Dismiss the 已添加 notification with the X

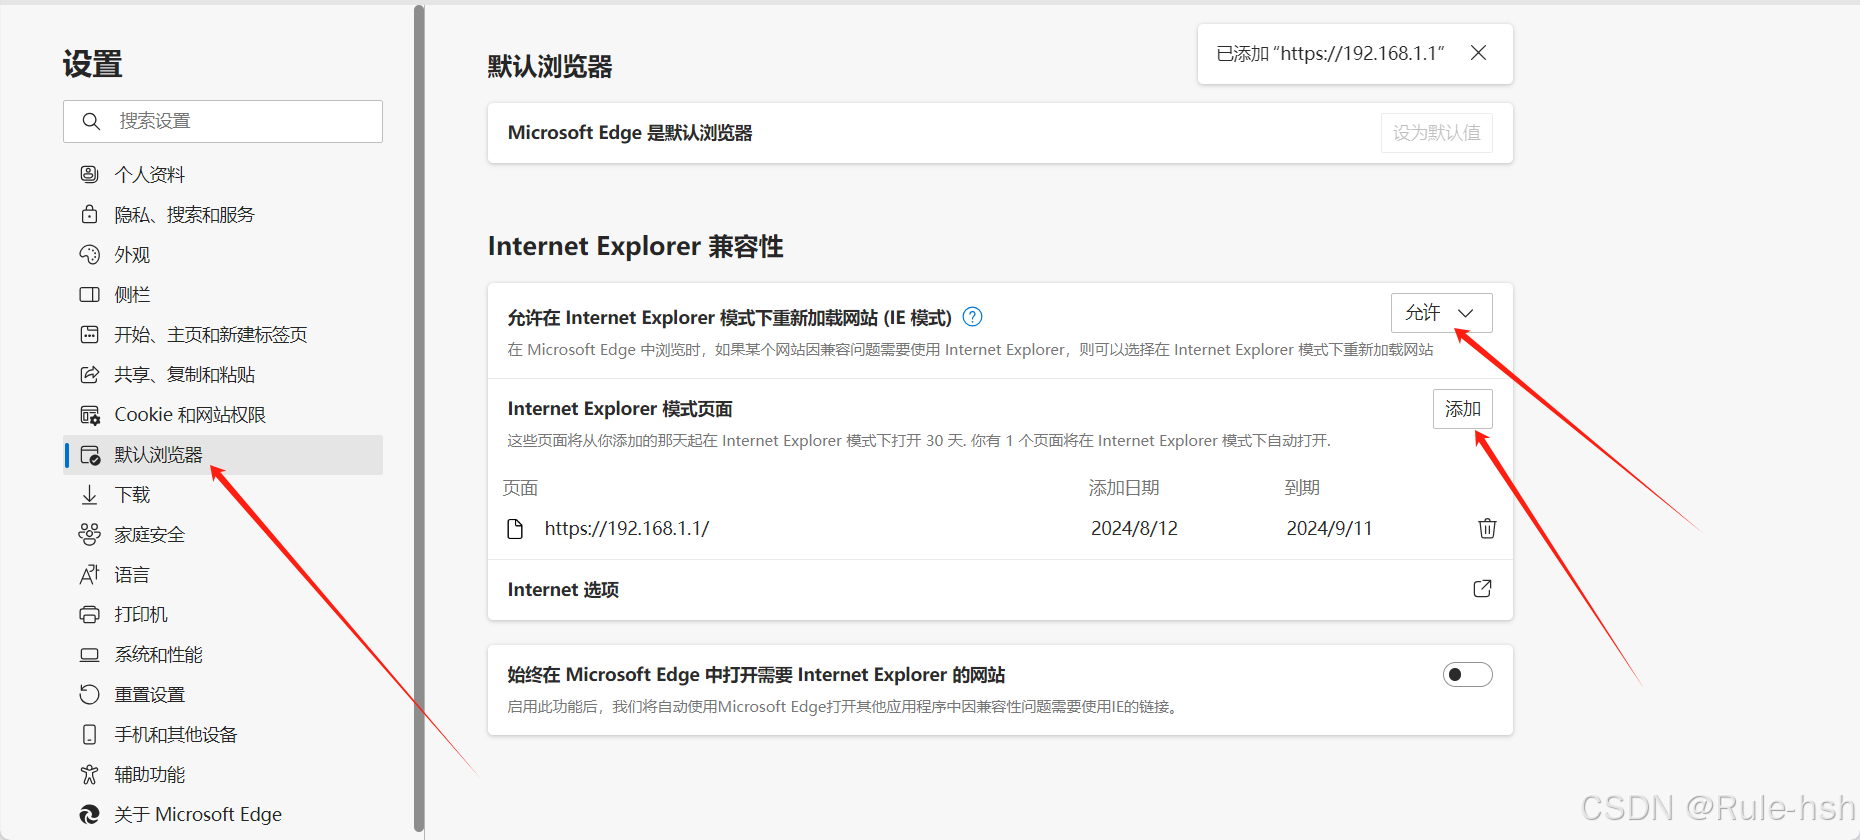point(1478,53)
